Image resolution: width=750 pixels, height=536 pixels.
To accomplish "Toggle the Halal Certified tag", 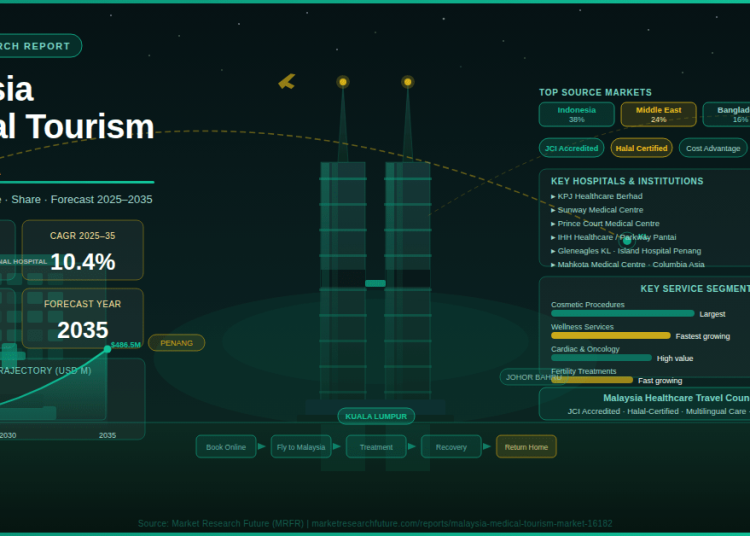I will (x=641, y=148).
